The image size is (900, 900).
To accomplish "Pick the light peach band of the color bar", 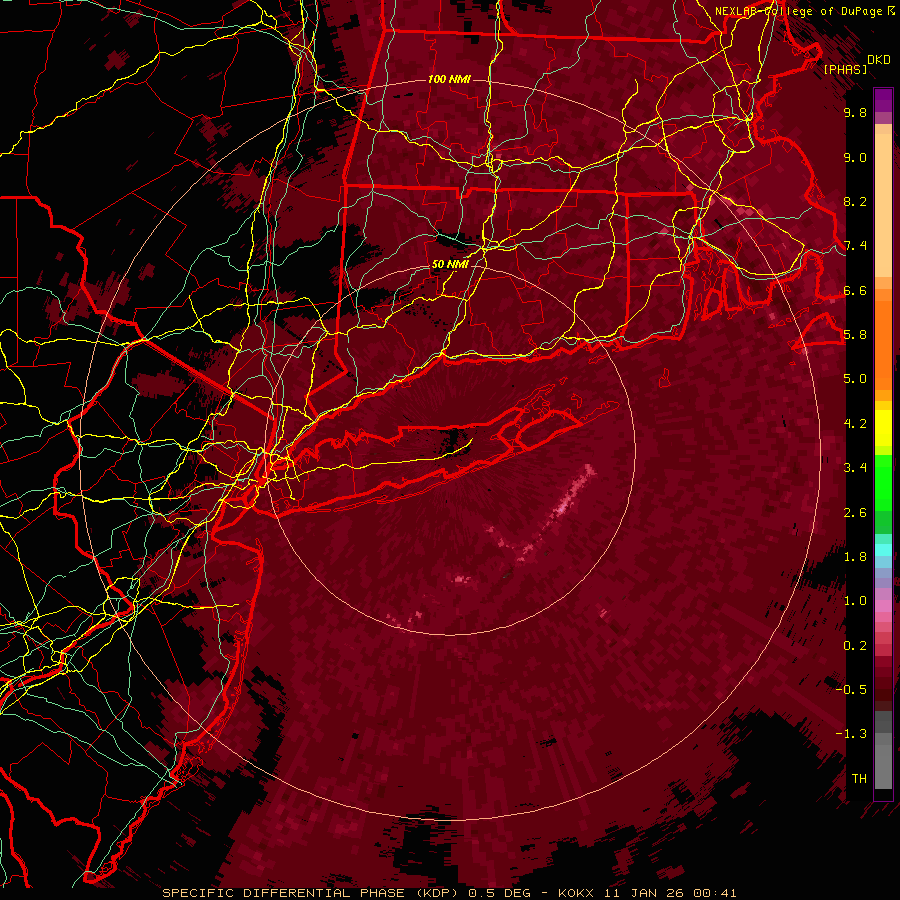I will click(883, 207).
